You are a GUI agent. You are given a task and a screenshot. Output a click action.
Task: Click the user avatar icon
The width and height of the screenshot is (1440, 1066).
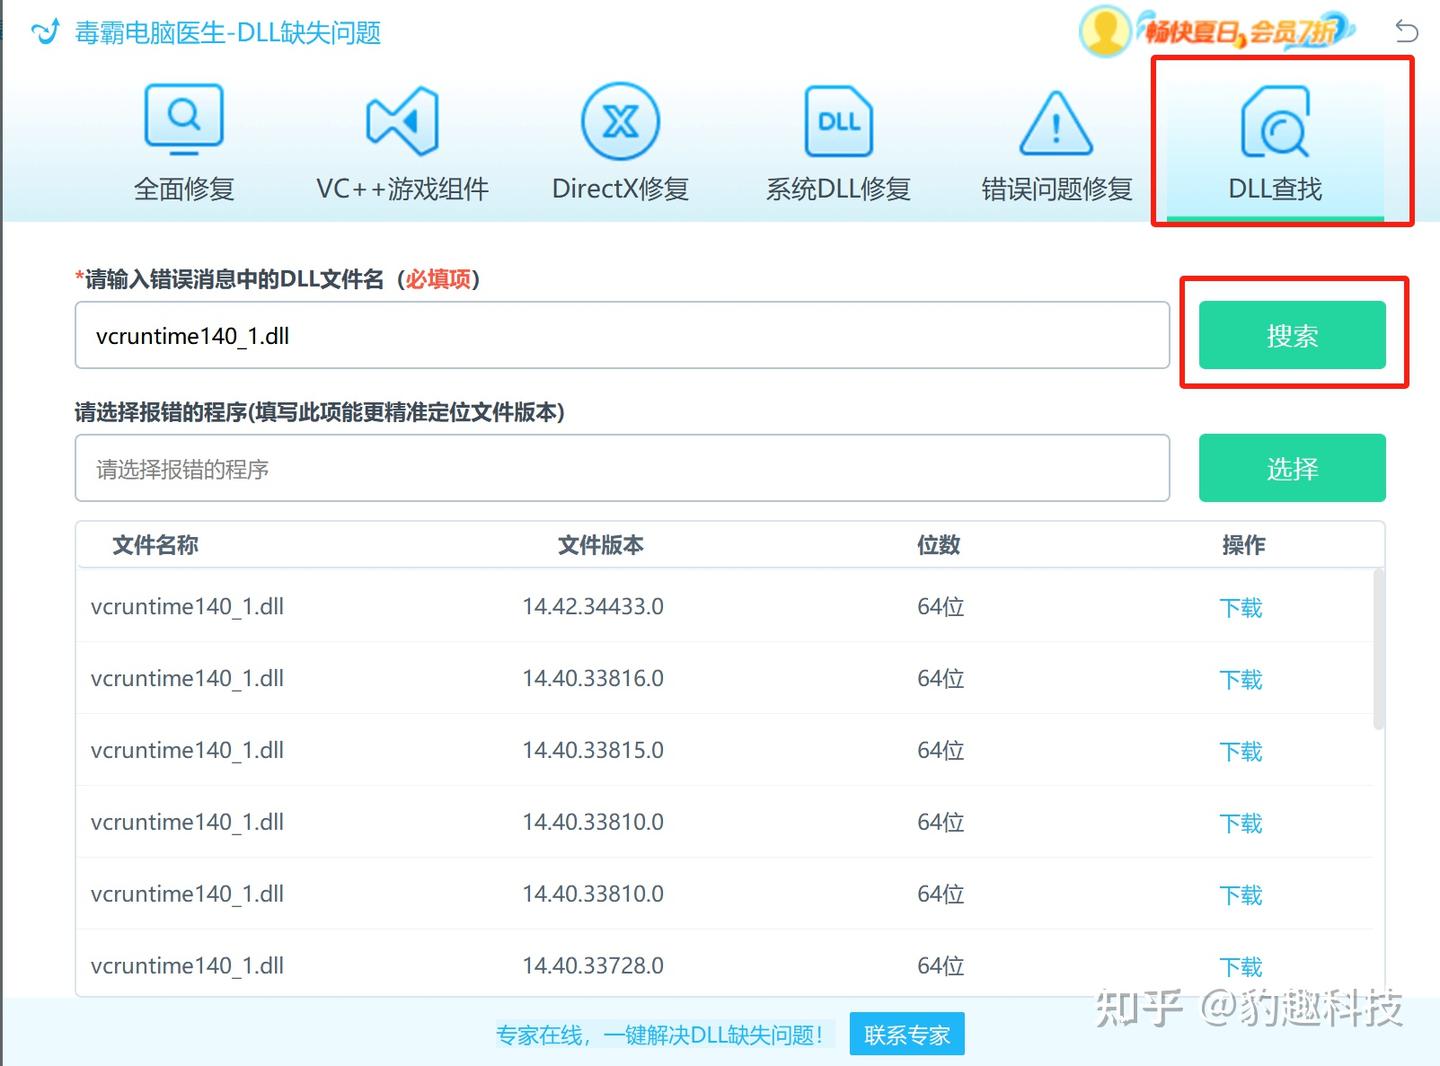click(1105, 31)
